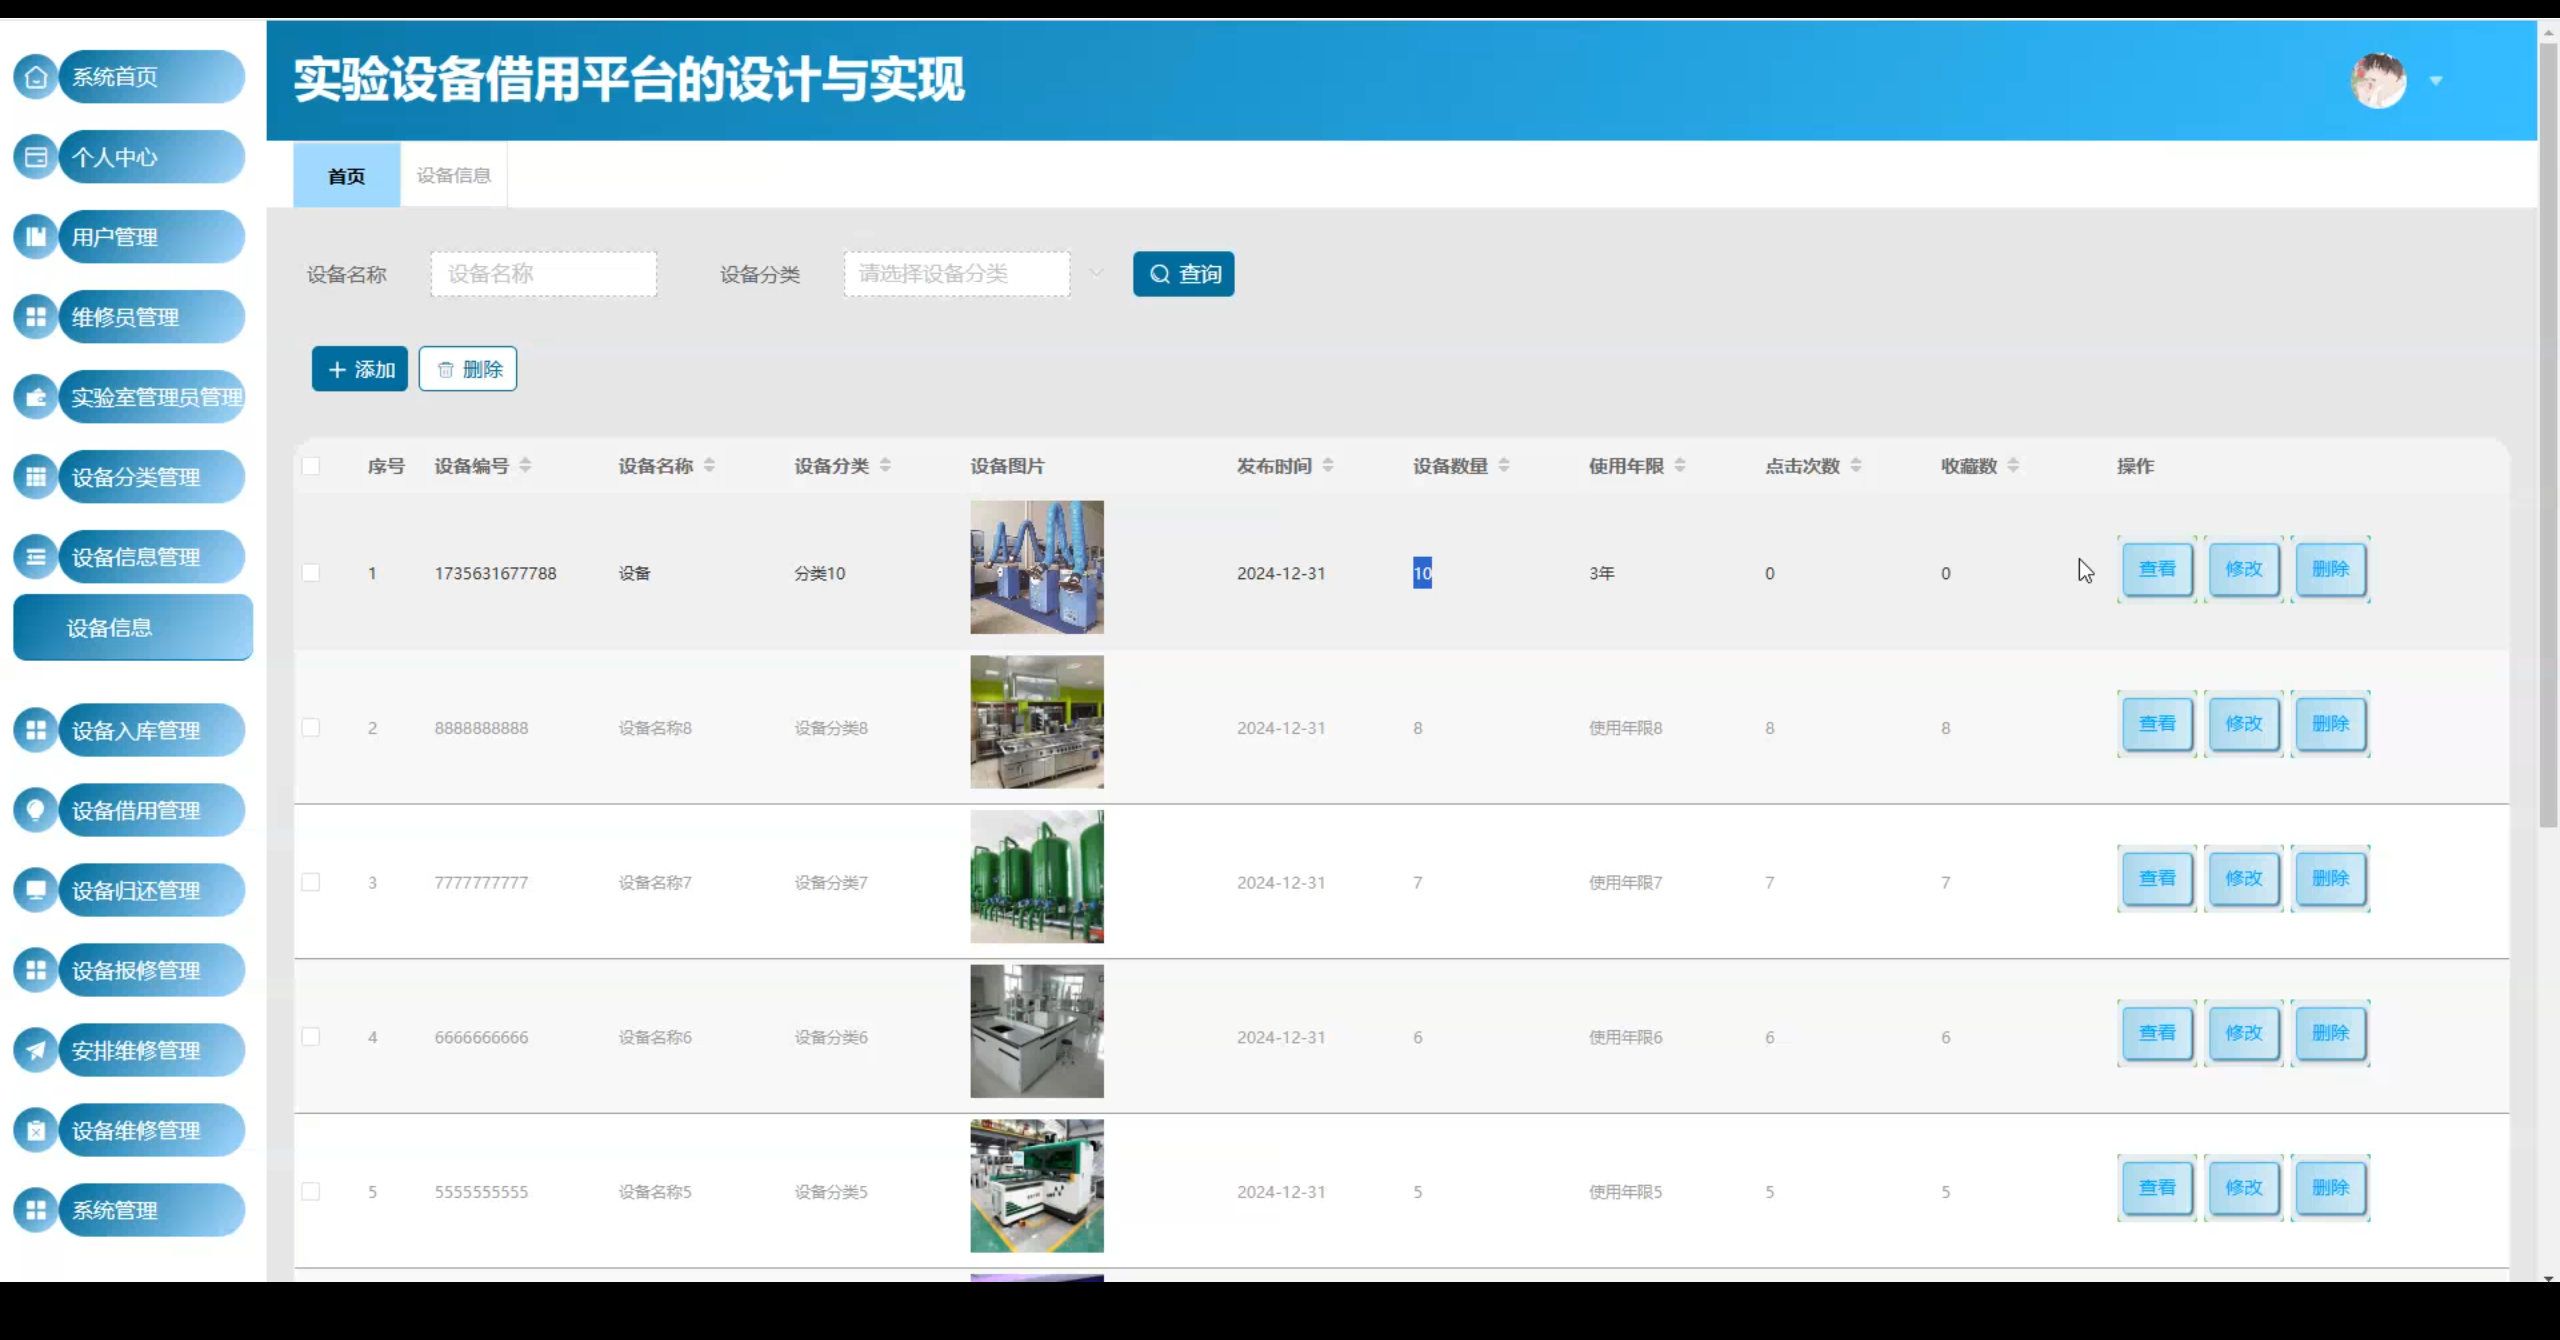Click the 设备借用管理 lightbulb icon

click(x=36, y=810)
